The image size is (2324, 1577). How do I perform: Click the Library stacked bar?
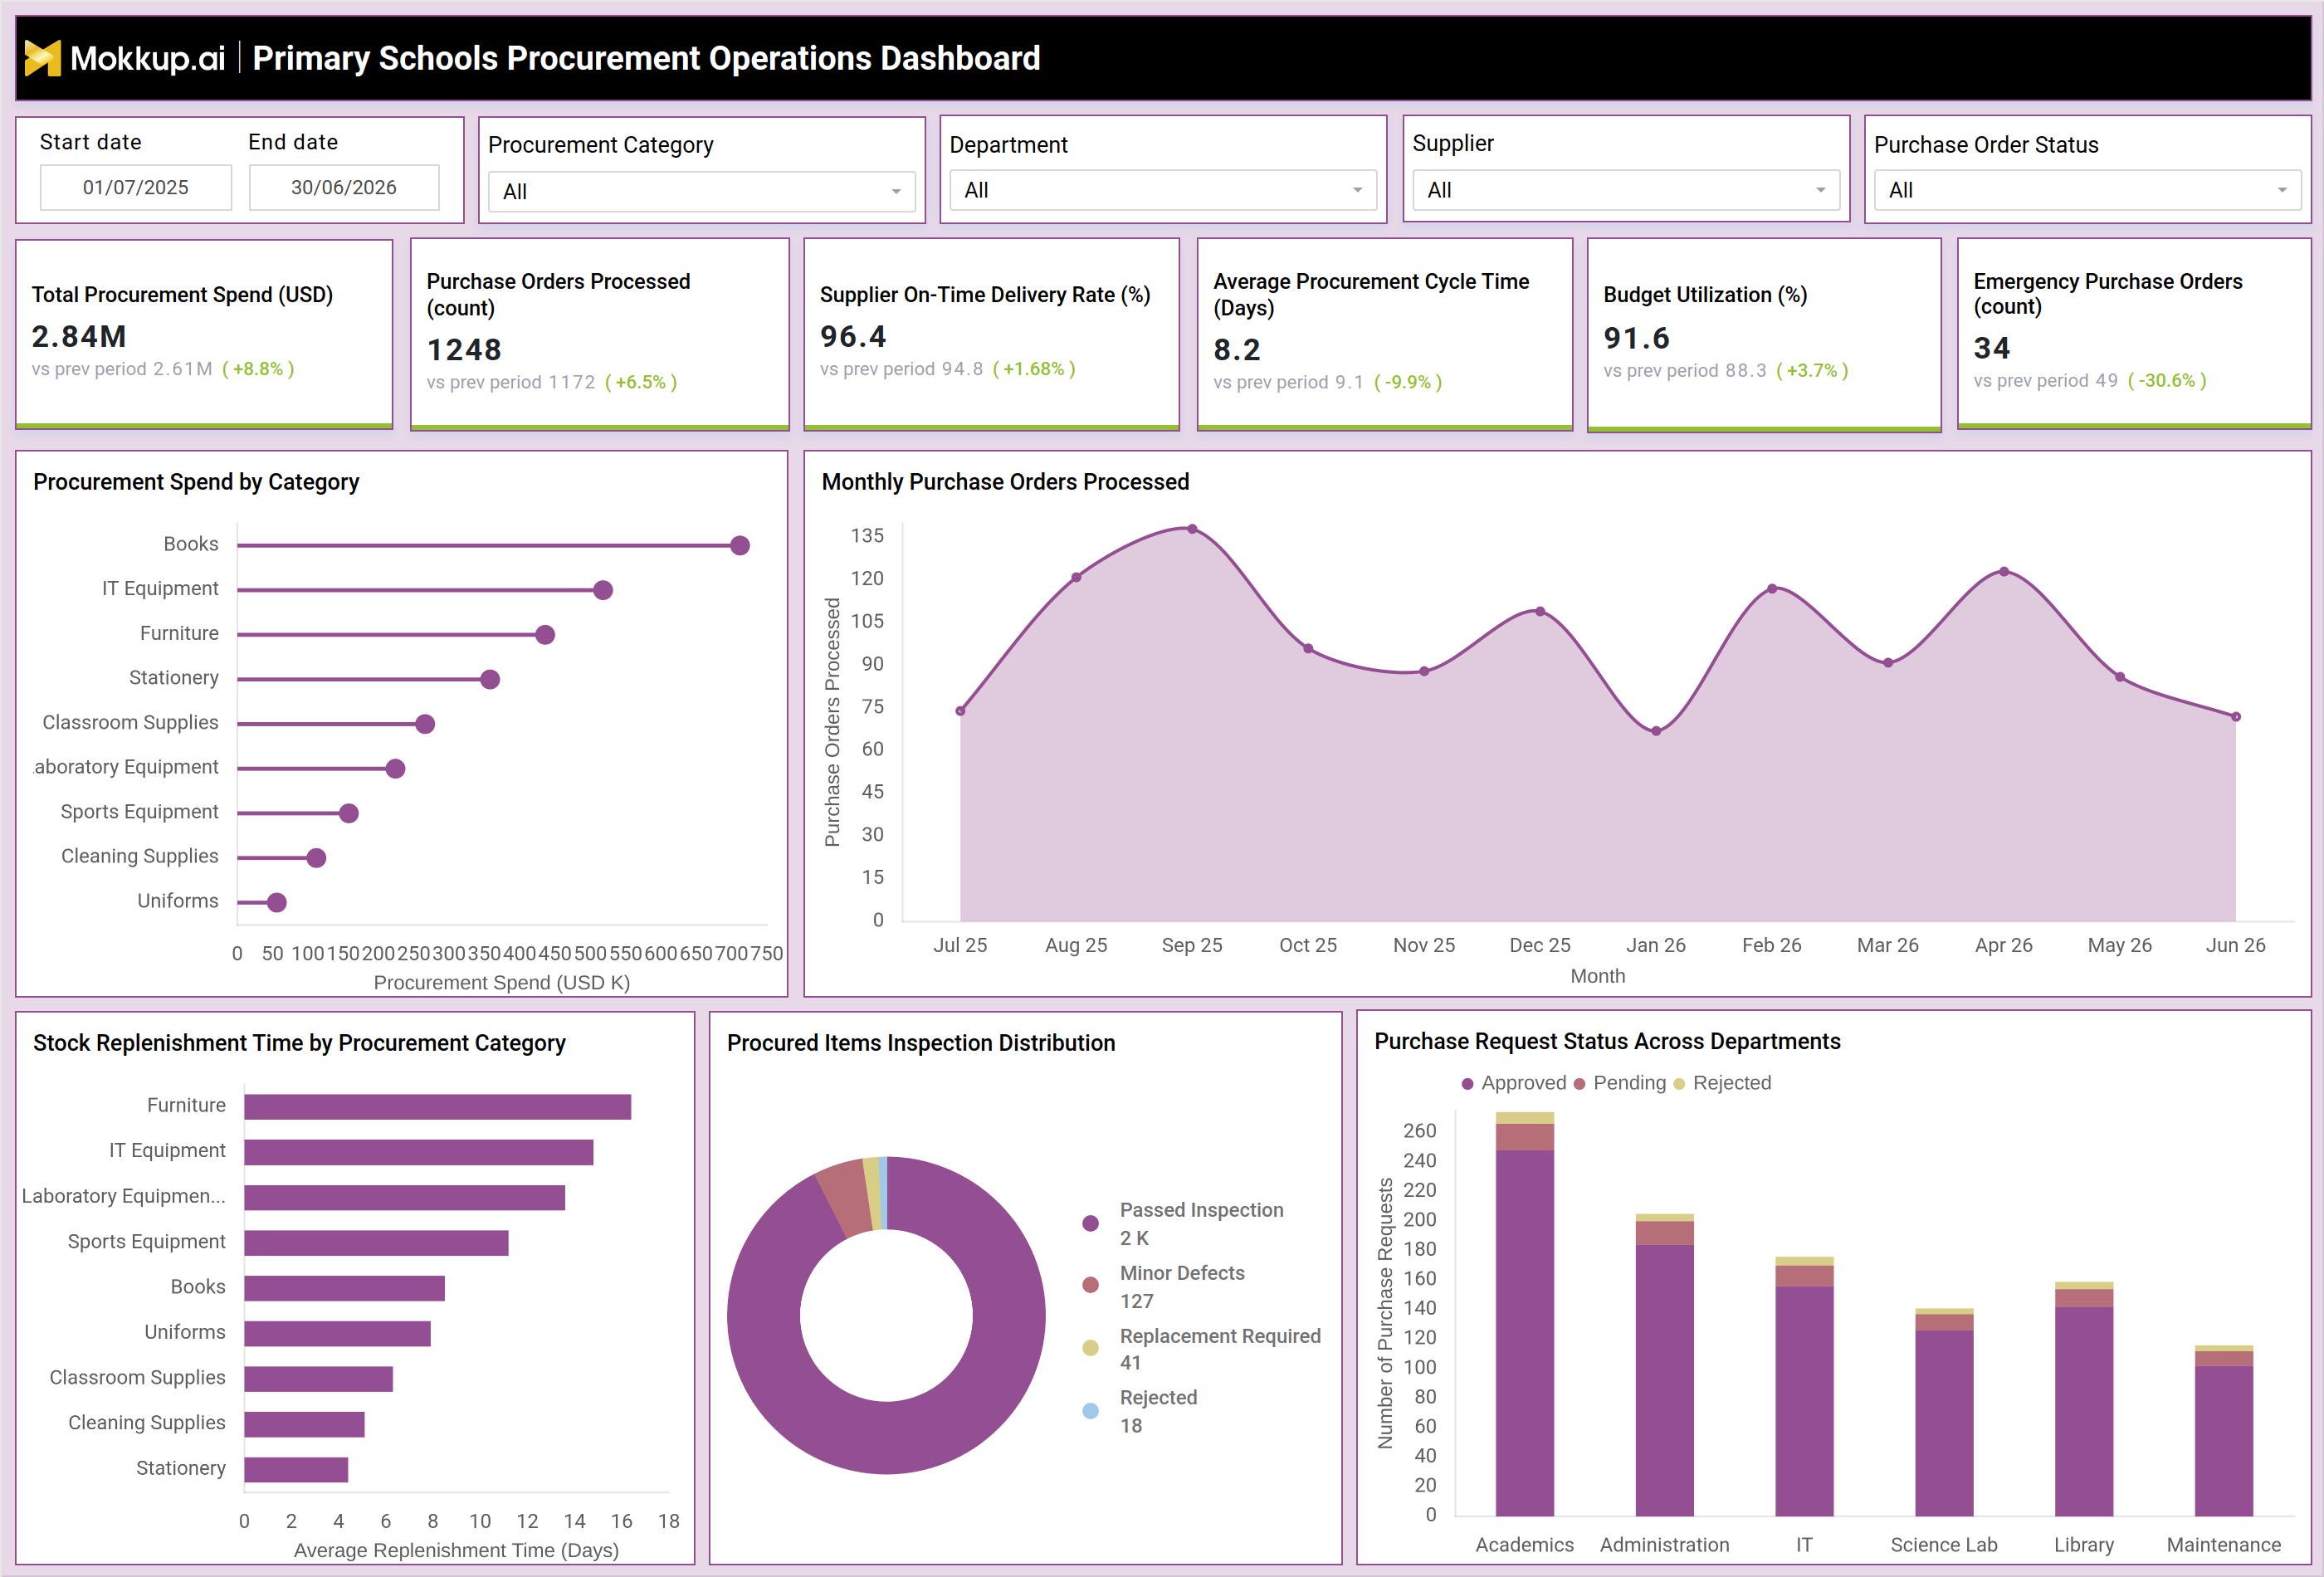coord(2084,1399)
